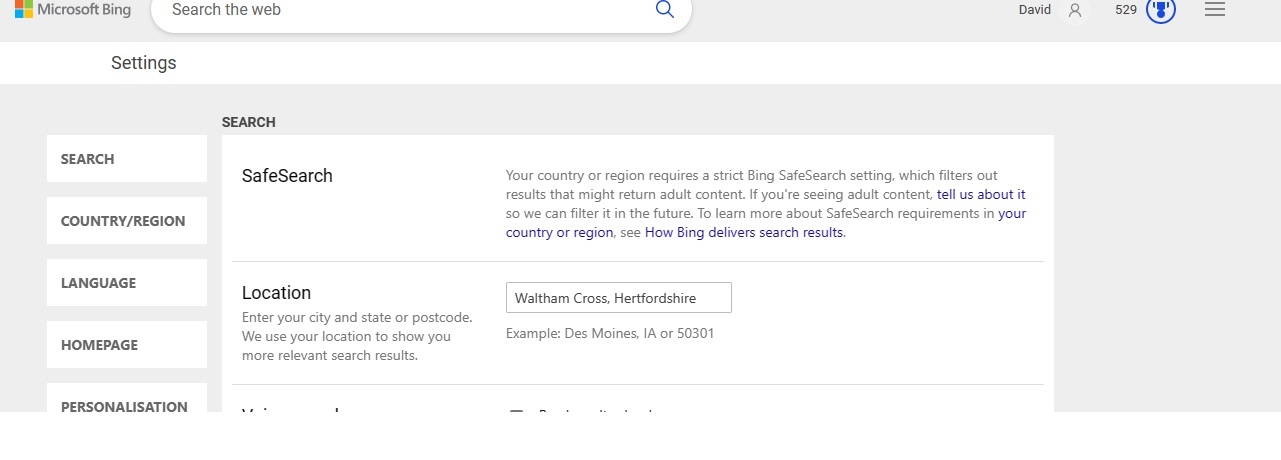Select the SEARCH settings tab

point(127,159)
